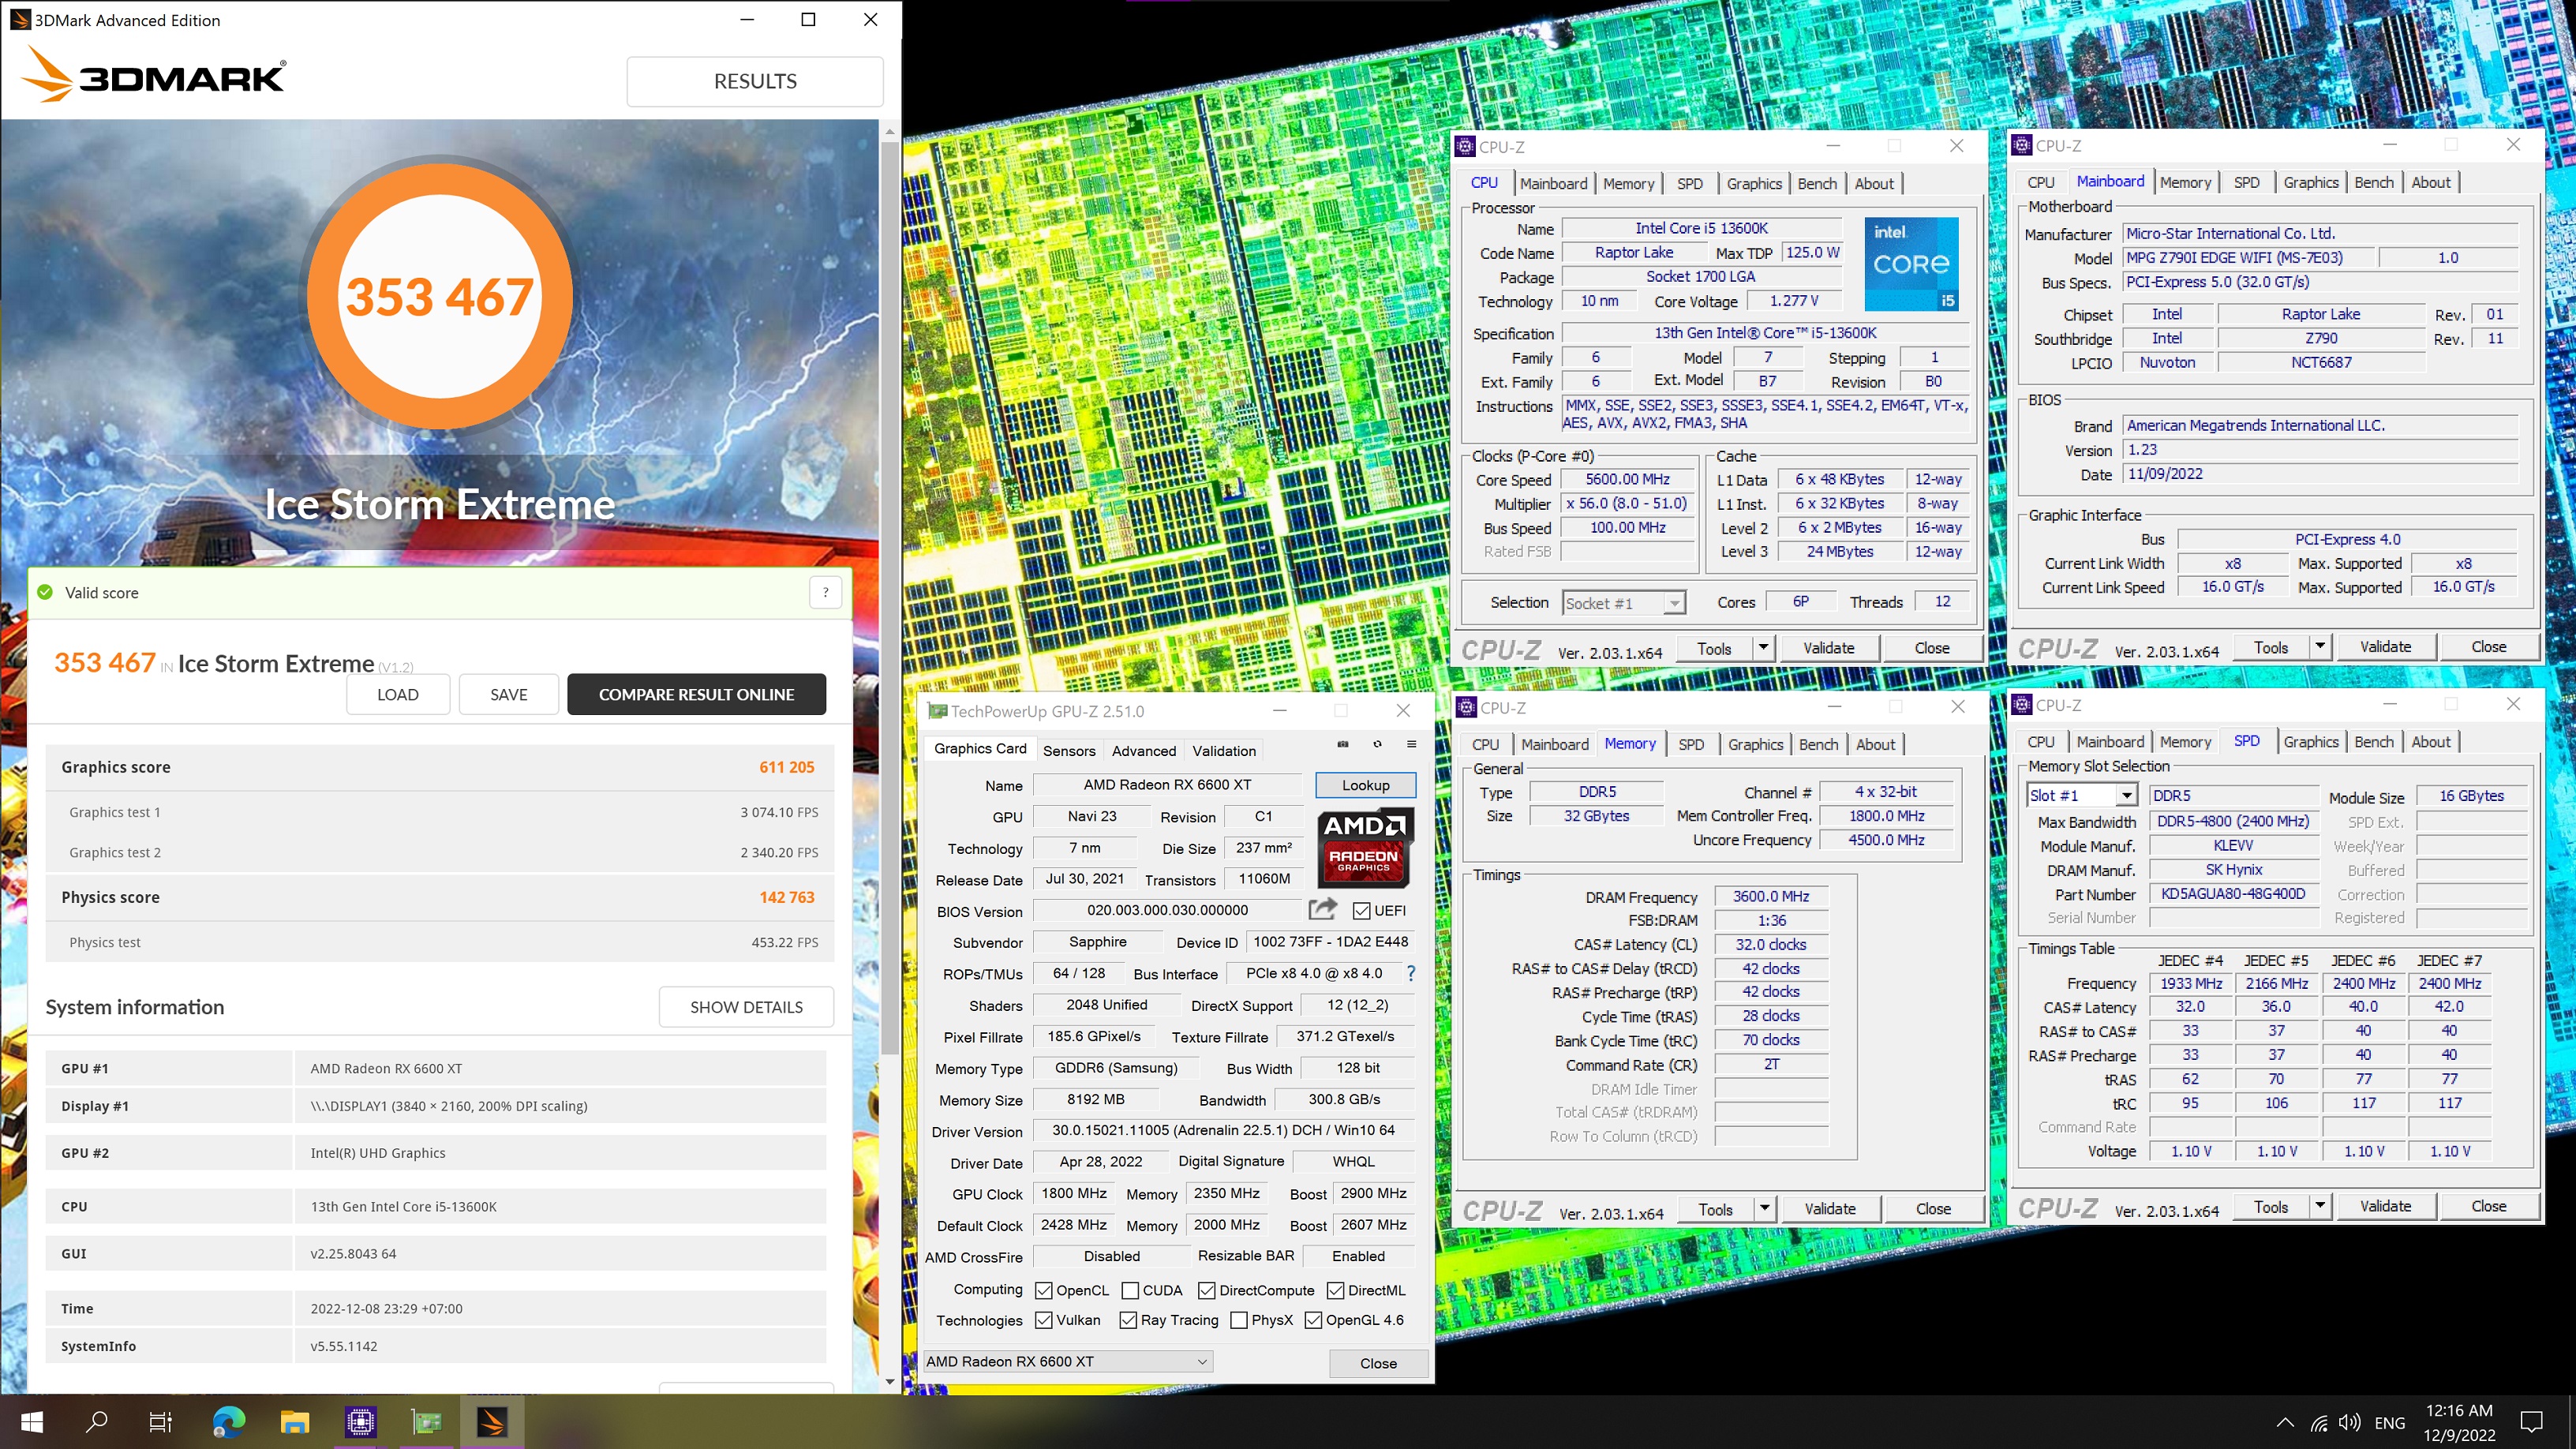Image resolution: width=2576 pixels, height=1449 pixels.
Task: Click the RESULTS button in 3DMark
Action: click(x=755, y=81)
